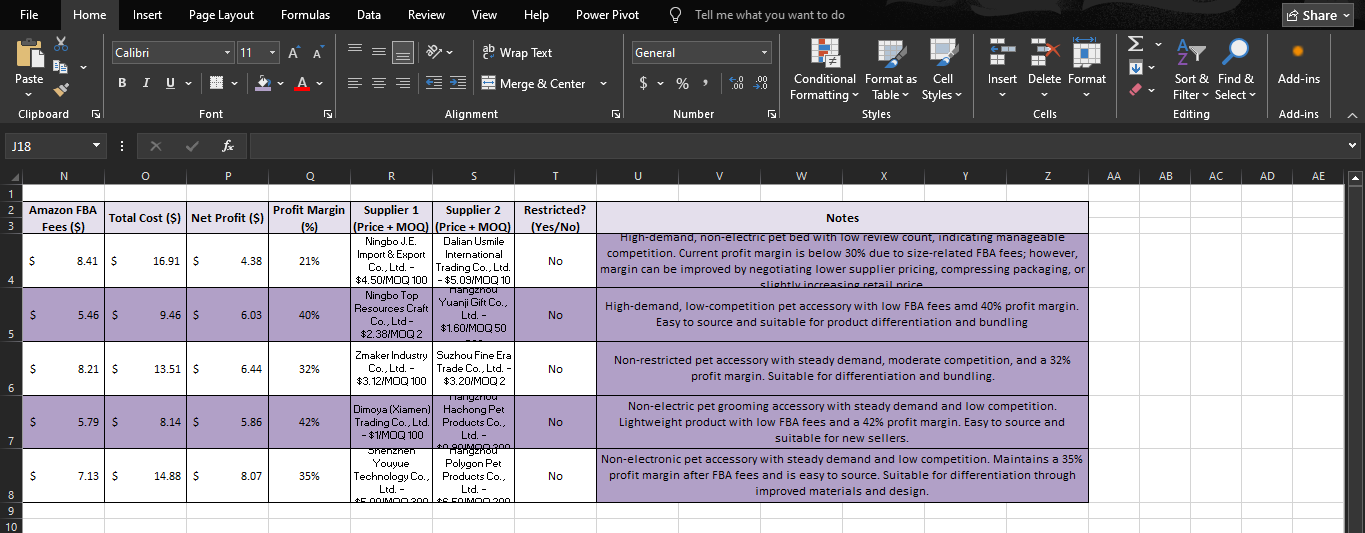The height and width of the screenshot is (533, 1365).
Task: Apply Comma Style format
Action: pyautogui.click(x=706, y=83)
